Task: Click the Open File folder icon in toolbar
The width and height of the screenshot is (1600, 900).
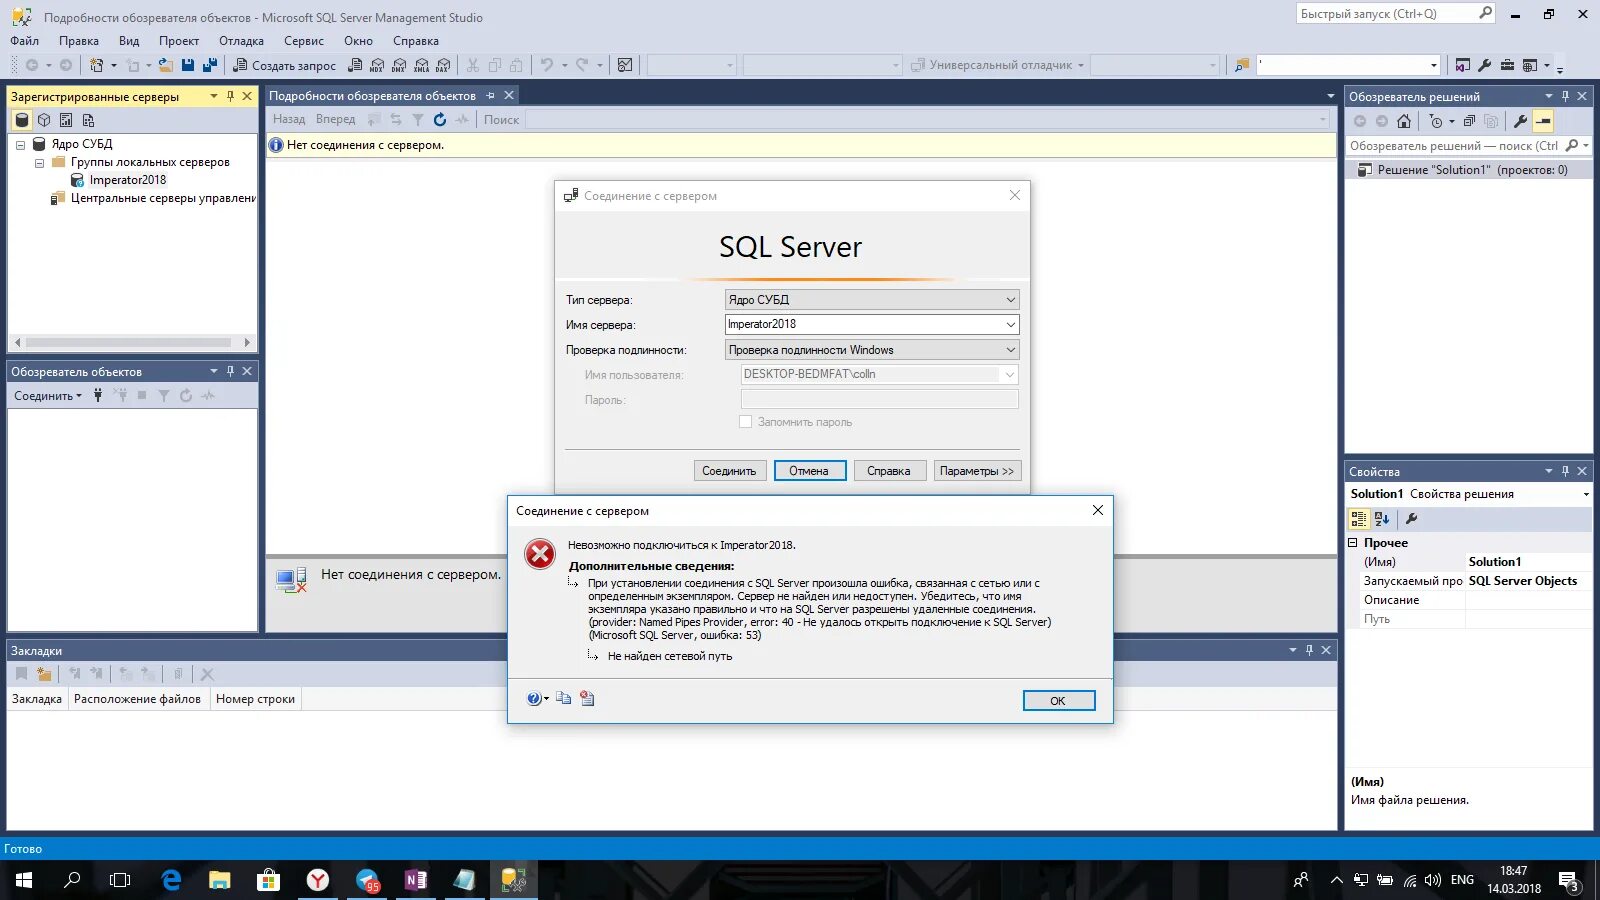Action: click(x=166, y=65)
